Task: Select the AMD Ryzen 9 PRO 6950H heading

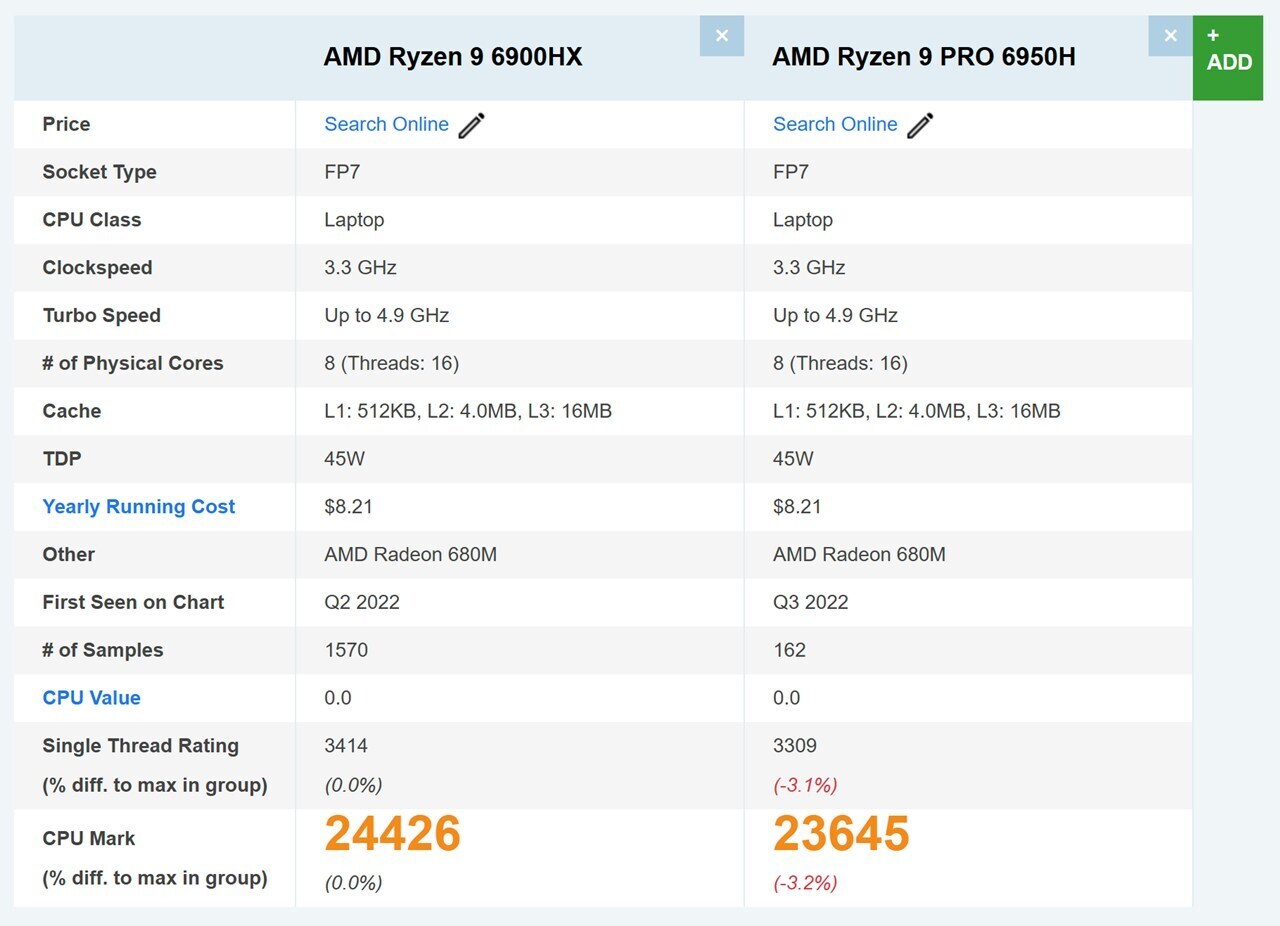Action: (x=924, y=57)
